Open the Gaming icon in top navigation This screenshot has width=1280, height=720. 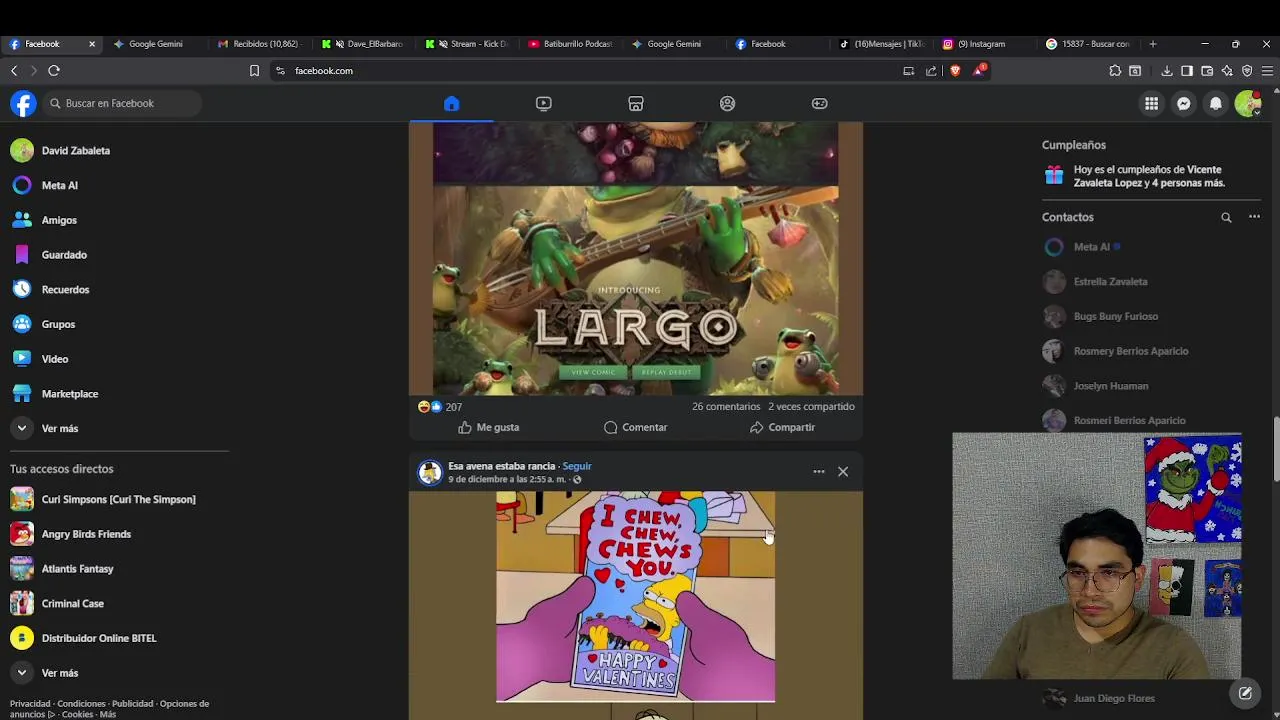(x=819, y=103)
